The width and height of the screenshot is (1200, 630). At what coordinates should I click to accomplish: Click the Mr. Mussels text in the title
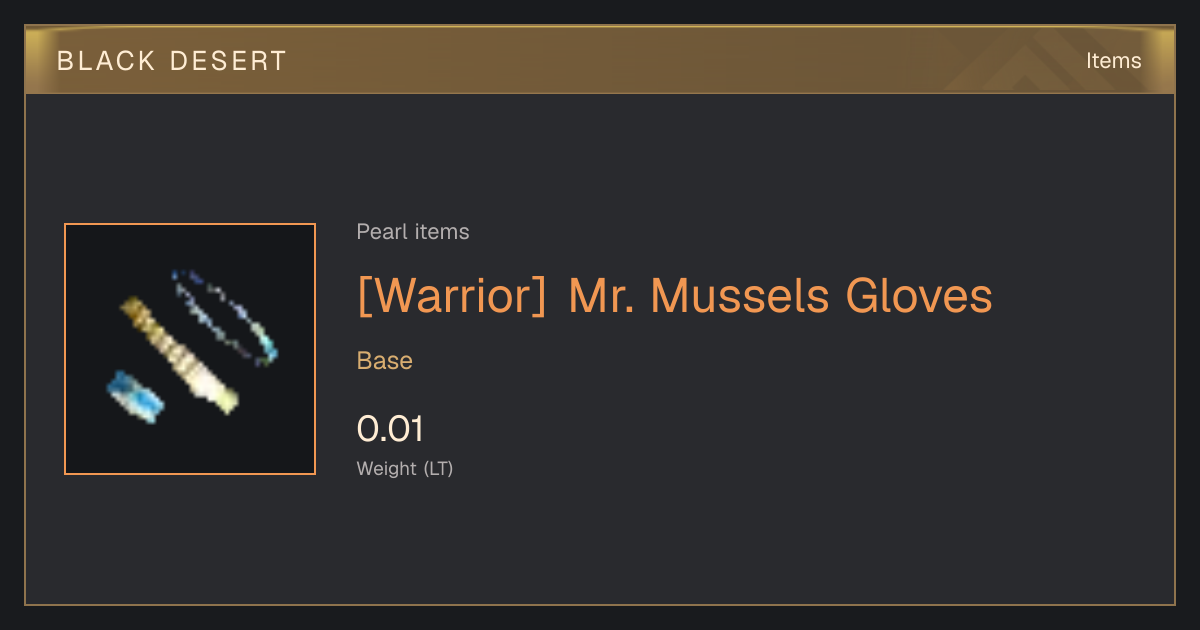tap(699, 296)
